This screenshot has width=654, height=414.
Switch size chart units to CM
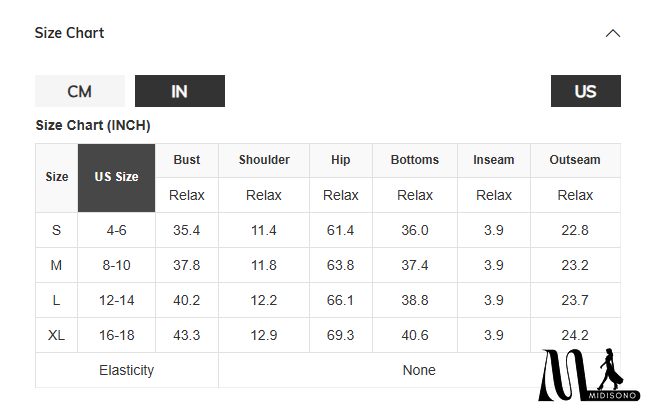[80, 91]
